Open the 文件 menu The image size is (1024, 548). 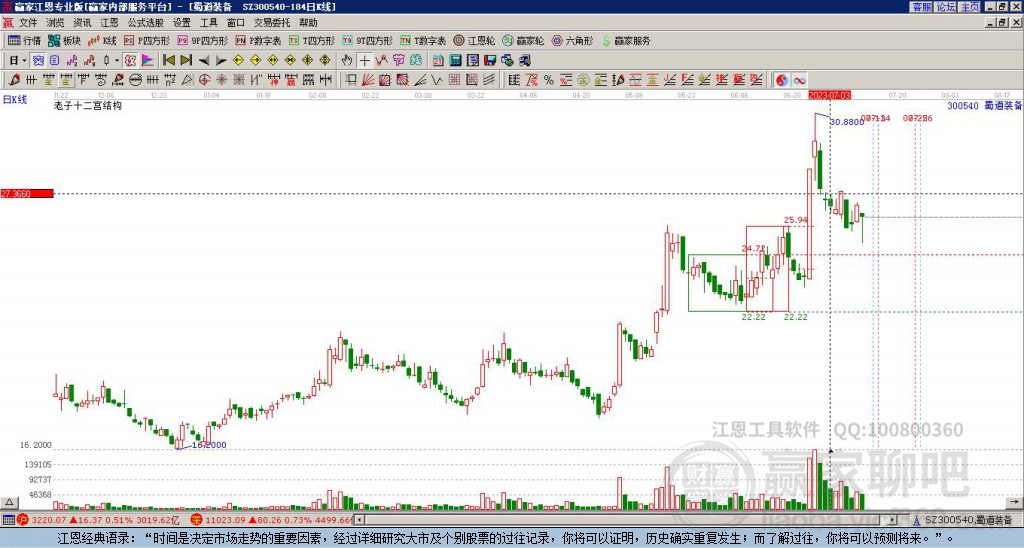(28, 23)
